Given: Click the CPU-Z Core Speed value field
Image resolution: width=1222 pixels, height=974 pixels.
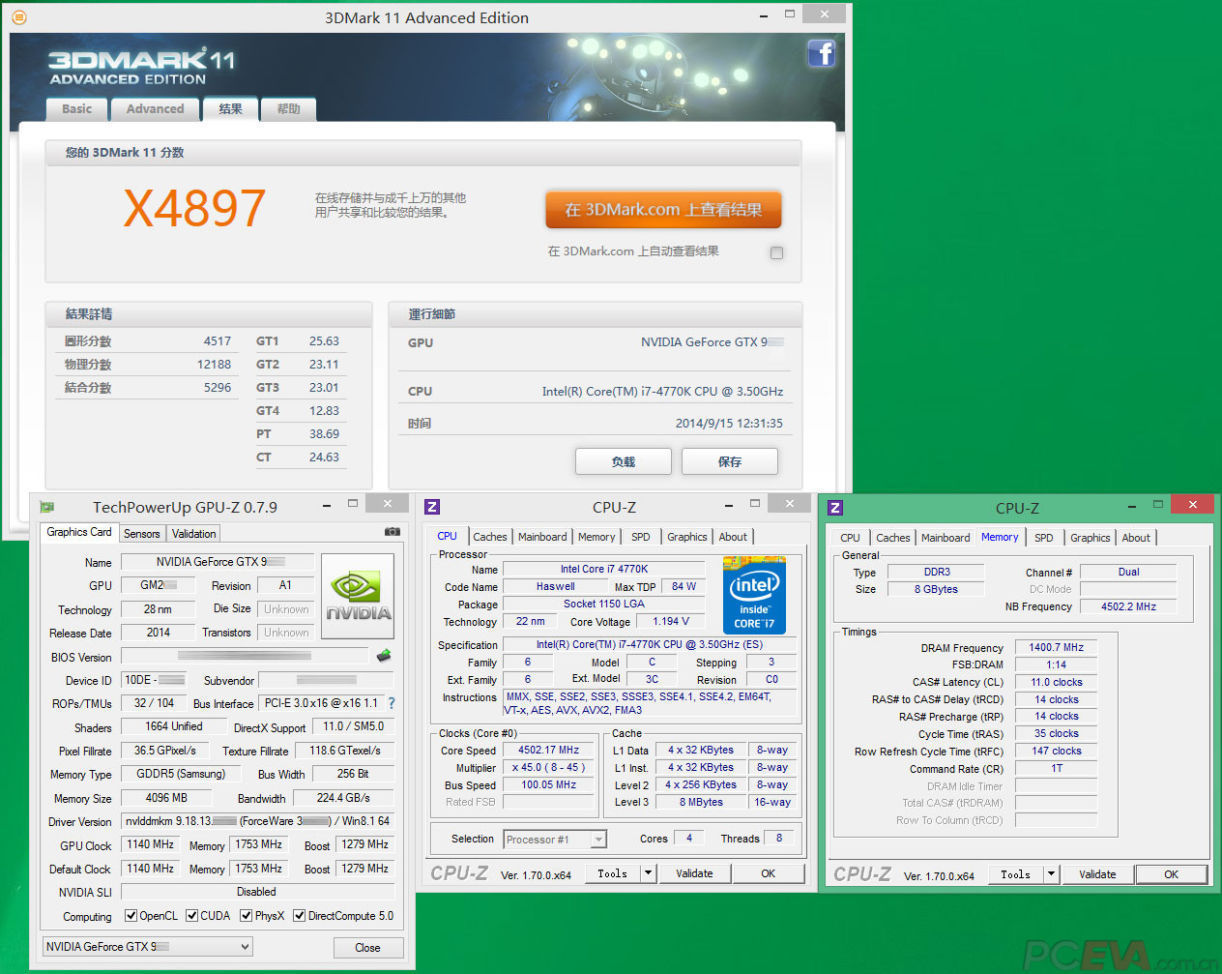Looking at the screenshot, I should pos(548,750).
